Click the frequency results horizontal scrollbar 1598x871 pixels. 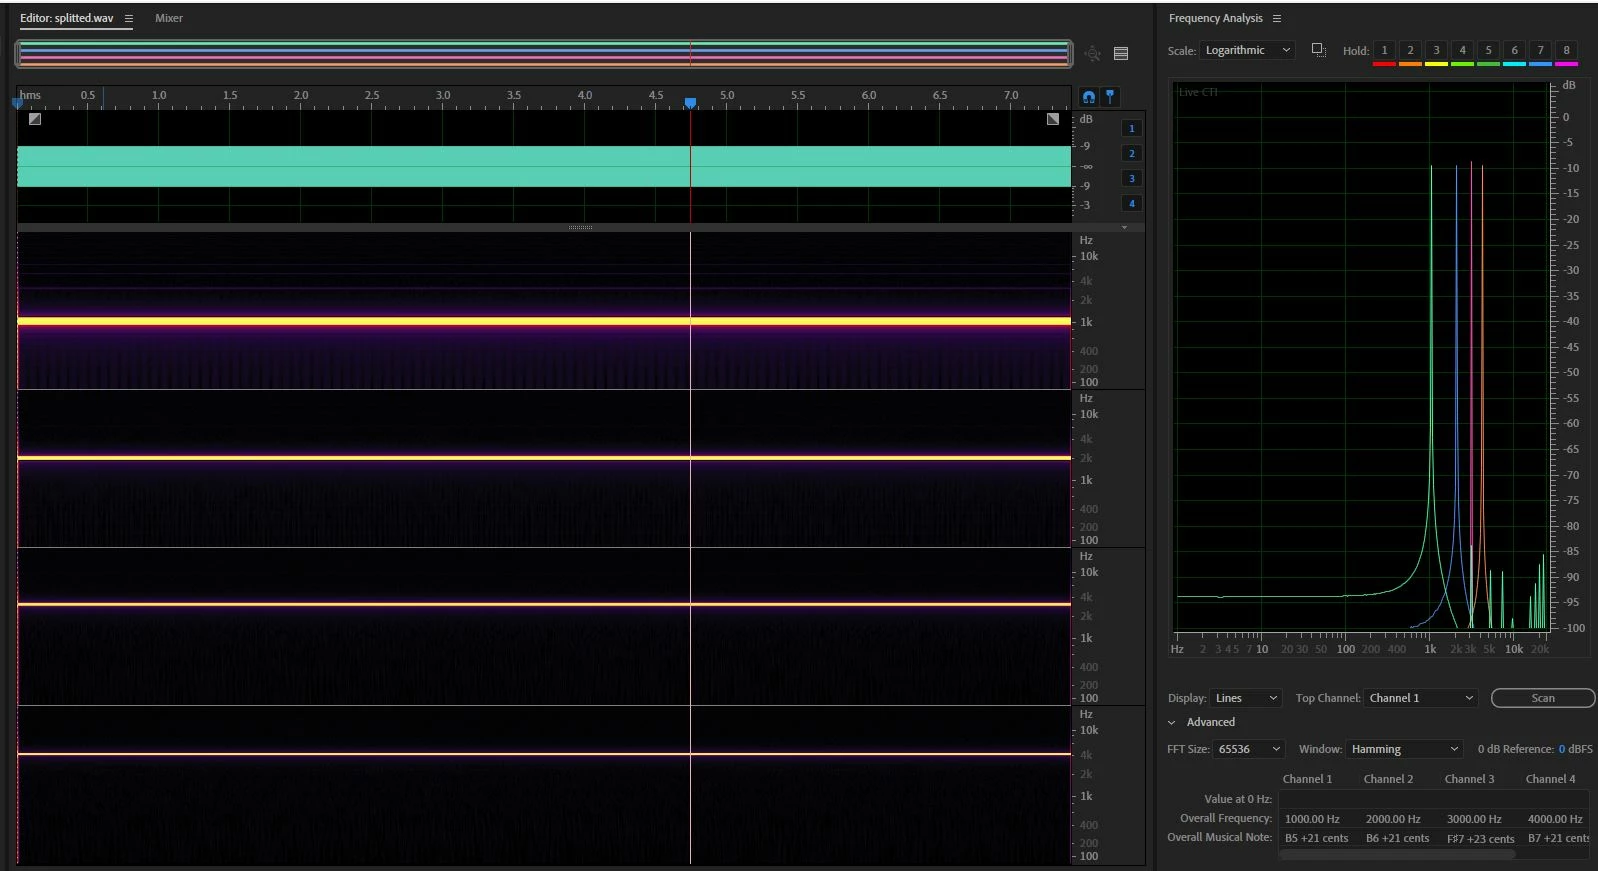click(1398, 854)
